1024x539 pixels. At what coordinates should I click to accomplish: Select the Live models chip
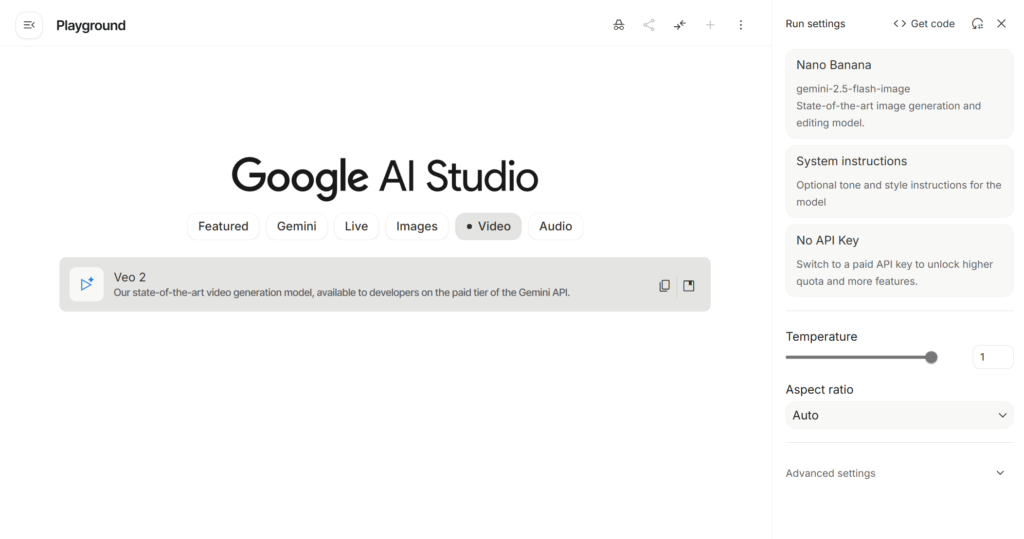356,227
